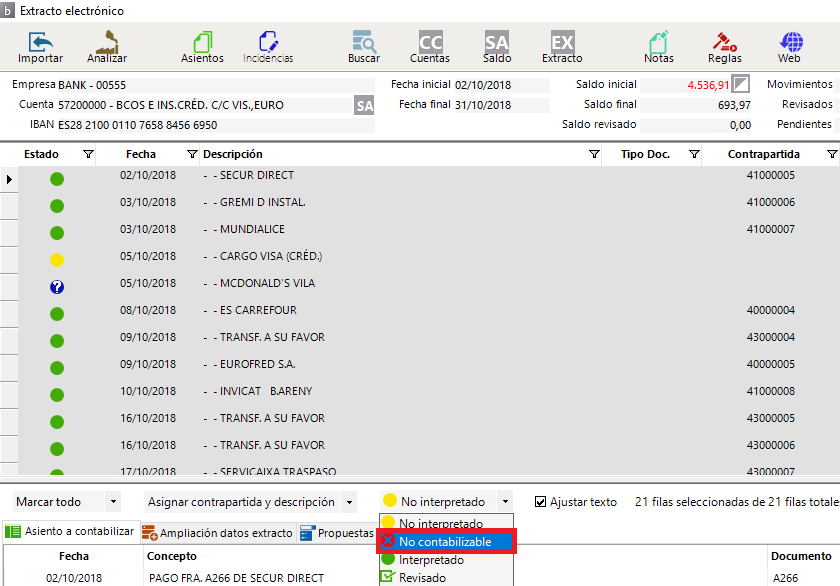840x586 pixels.
Task: Click the IBAN field
Action: pyautogui.click(x=216, y=125)
